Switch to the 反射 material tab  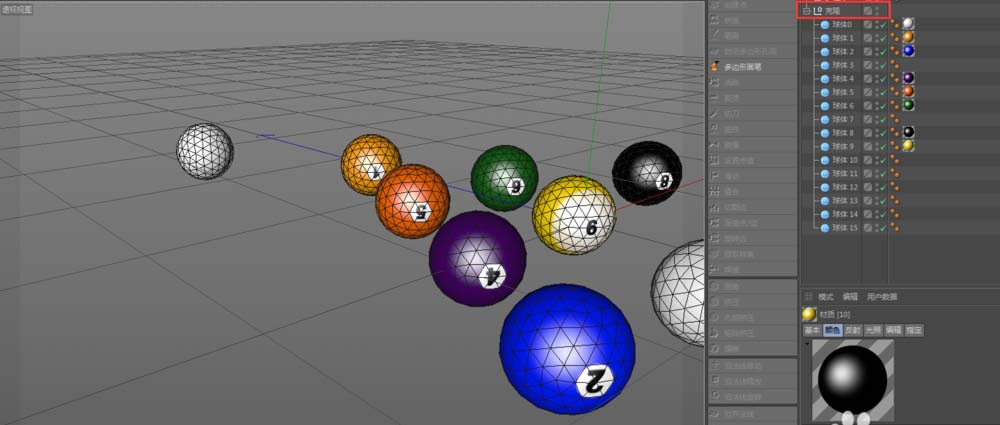[x=853, y=331]
